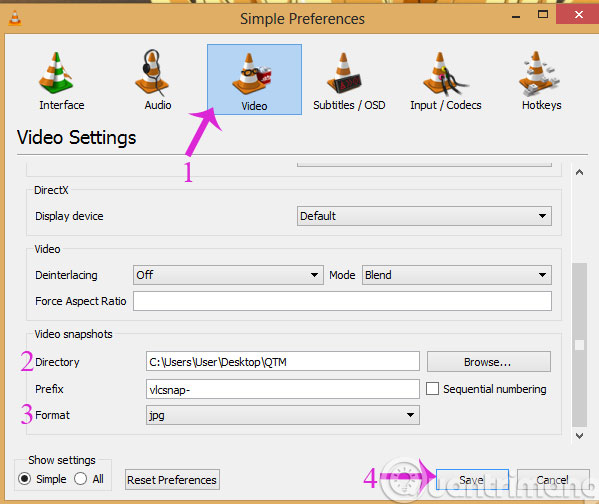599x504 pixels.
Task: Click the settings vertical scrollbar down arrow
Action: pos(580,436)
